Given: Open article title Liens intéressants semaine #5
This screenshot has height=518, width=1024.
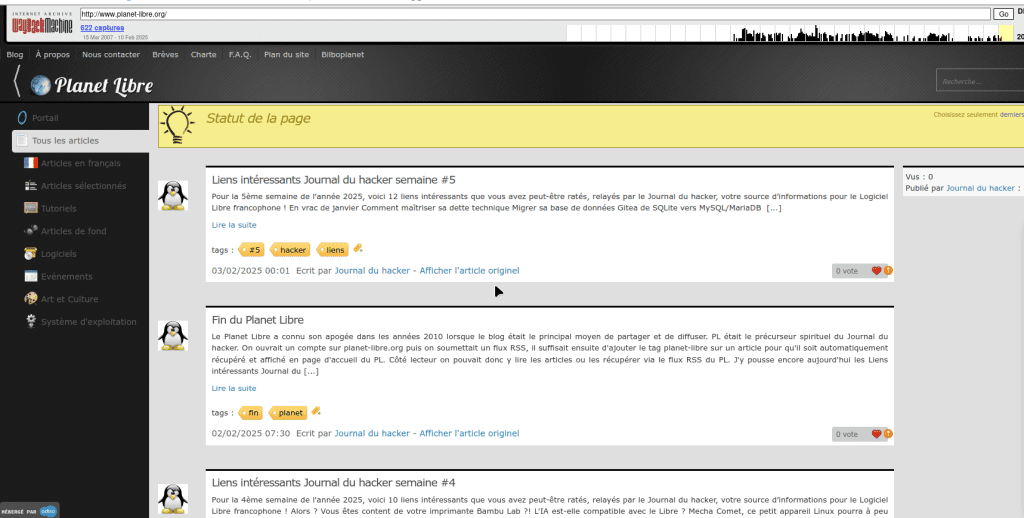Looking at the screenshot, I should pyautogui.click(x=334, y=180).
